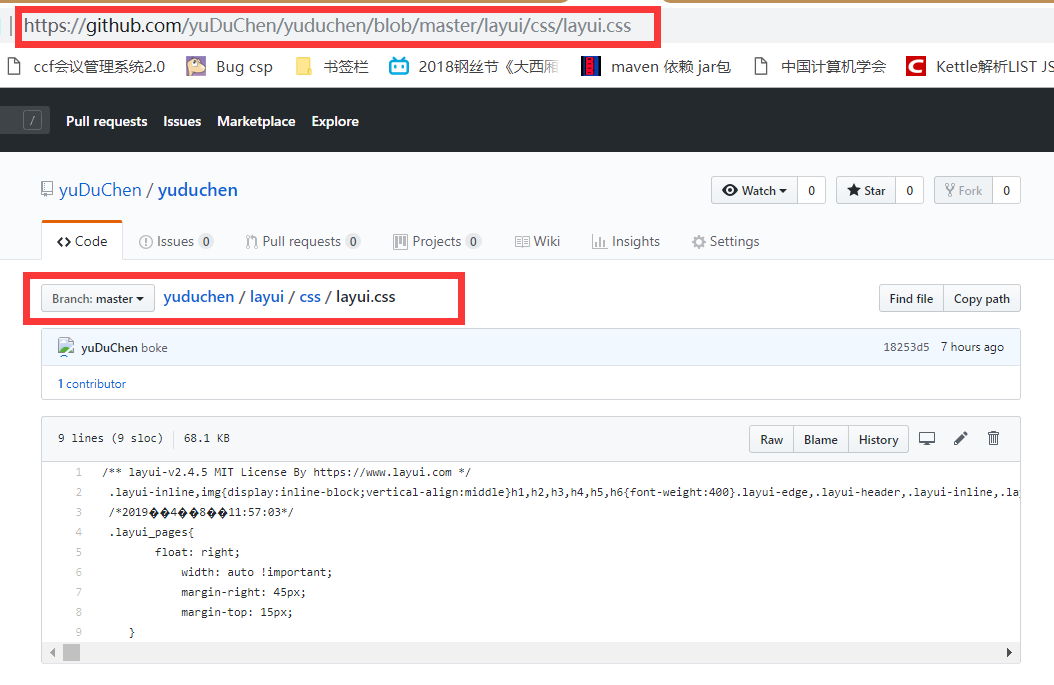Viewport: 1054px width, 685px height.
Task: Click the stargazers count 0
Action: [909, 190]
